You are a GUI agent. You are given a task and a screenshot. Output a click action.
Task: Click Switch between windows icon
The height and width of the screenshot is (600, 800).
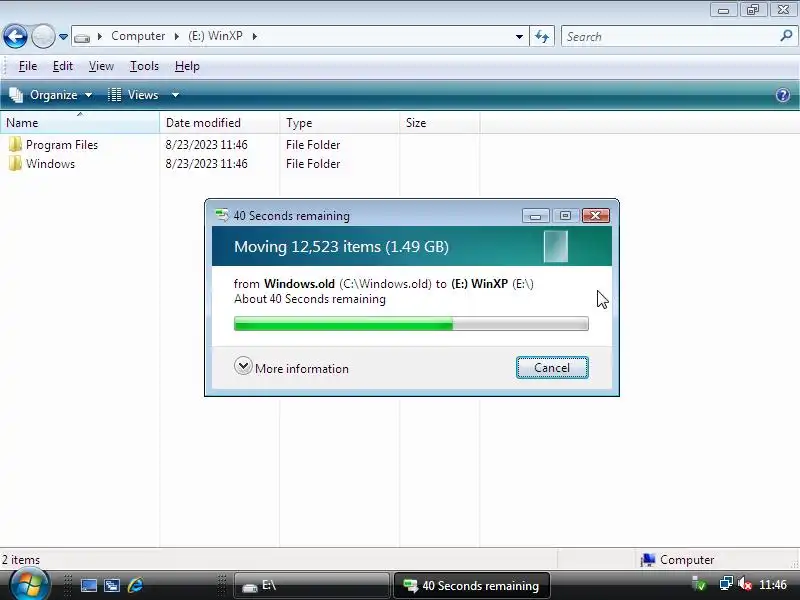(x=112, y=585)
